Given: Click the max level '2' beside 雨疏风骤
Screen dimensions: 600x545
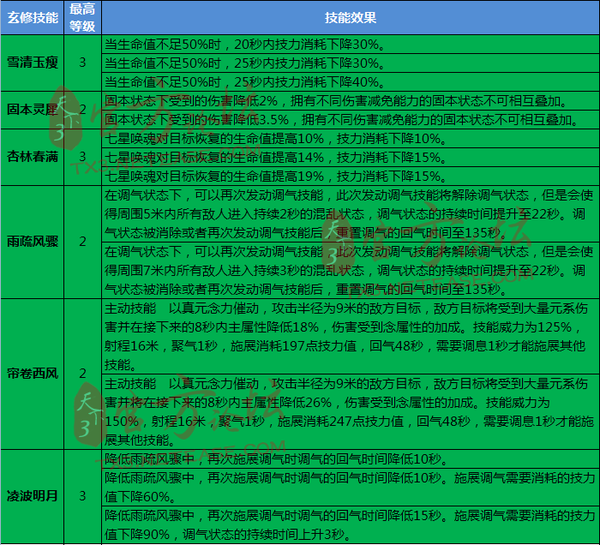Looking at the screenshot, I should (x=82, y=242).
